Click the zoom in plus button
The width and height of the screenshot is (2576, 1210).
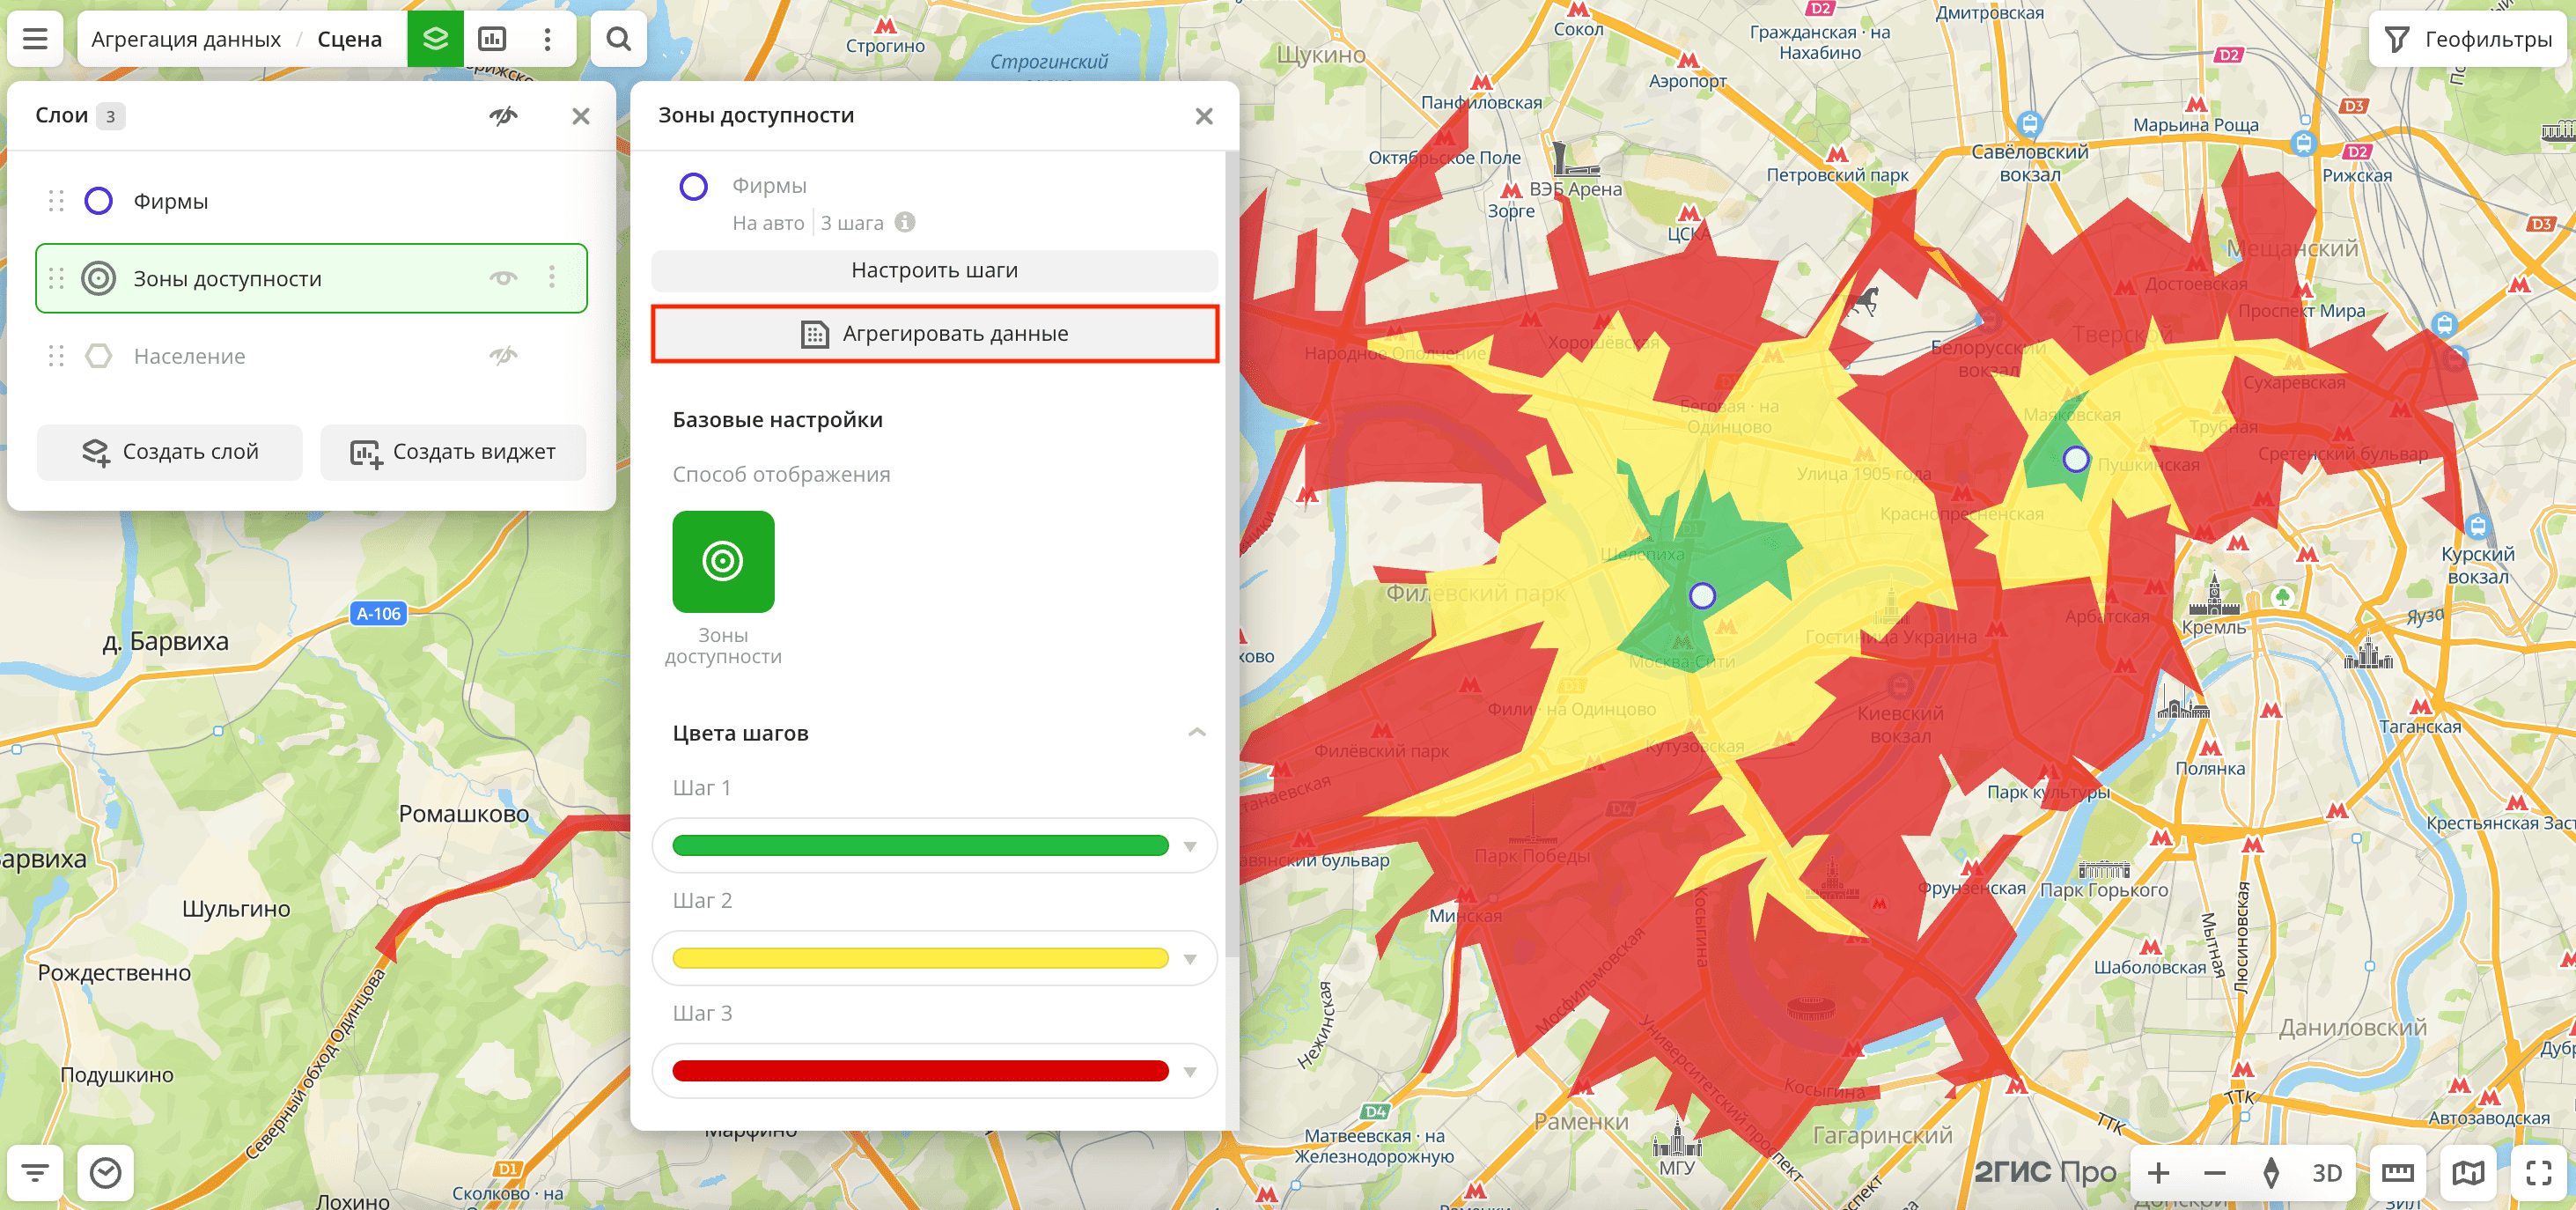[x=2158, y=1172]
